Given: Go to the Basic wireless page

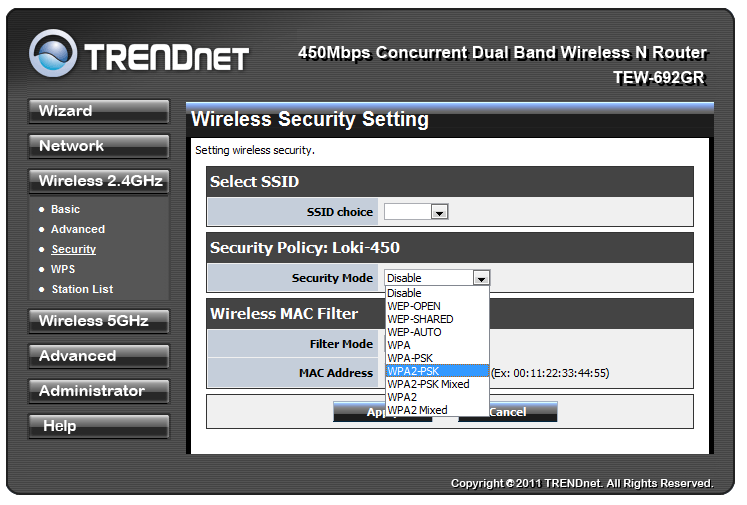Looking at the screenshot, I should point(65,209).
